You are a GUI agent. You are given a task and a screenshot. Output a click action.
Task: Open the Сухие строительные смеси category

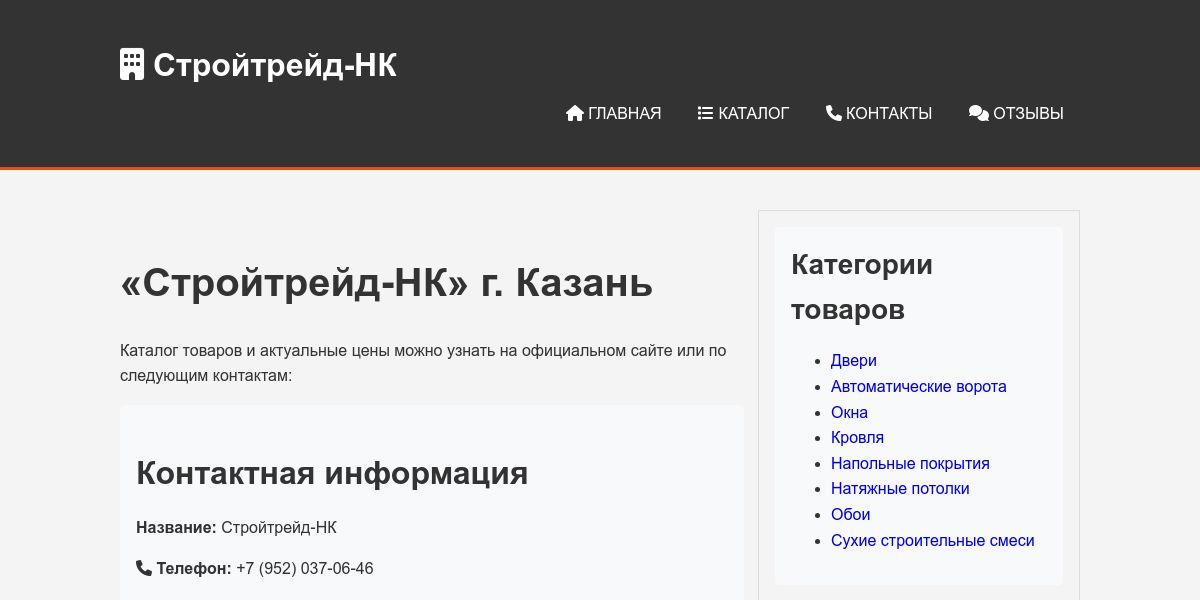pyautogui.click(x=933, y=540)
